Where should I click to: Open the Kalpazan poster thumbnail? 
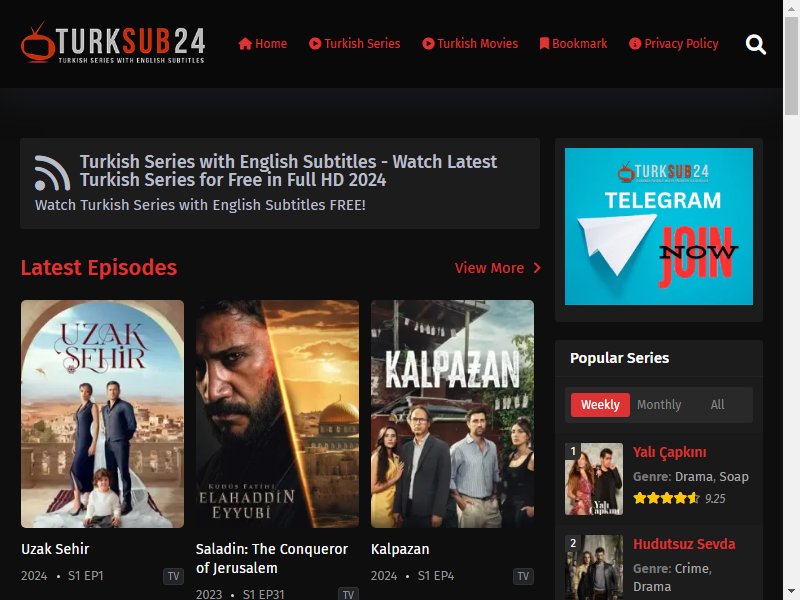[453, 414]
